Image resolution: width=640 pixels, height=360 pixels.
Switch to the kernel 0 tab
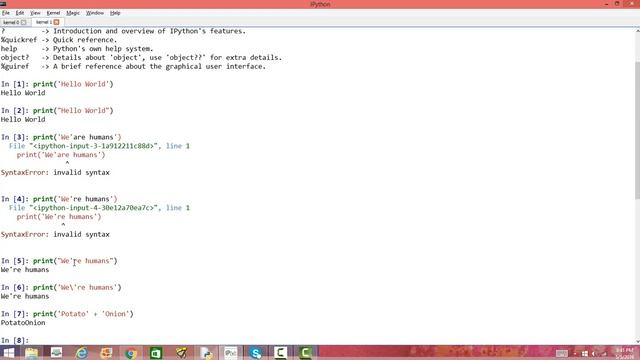pyautogui.click(x=11, y=22)
